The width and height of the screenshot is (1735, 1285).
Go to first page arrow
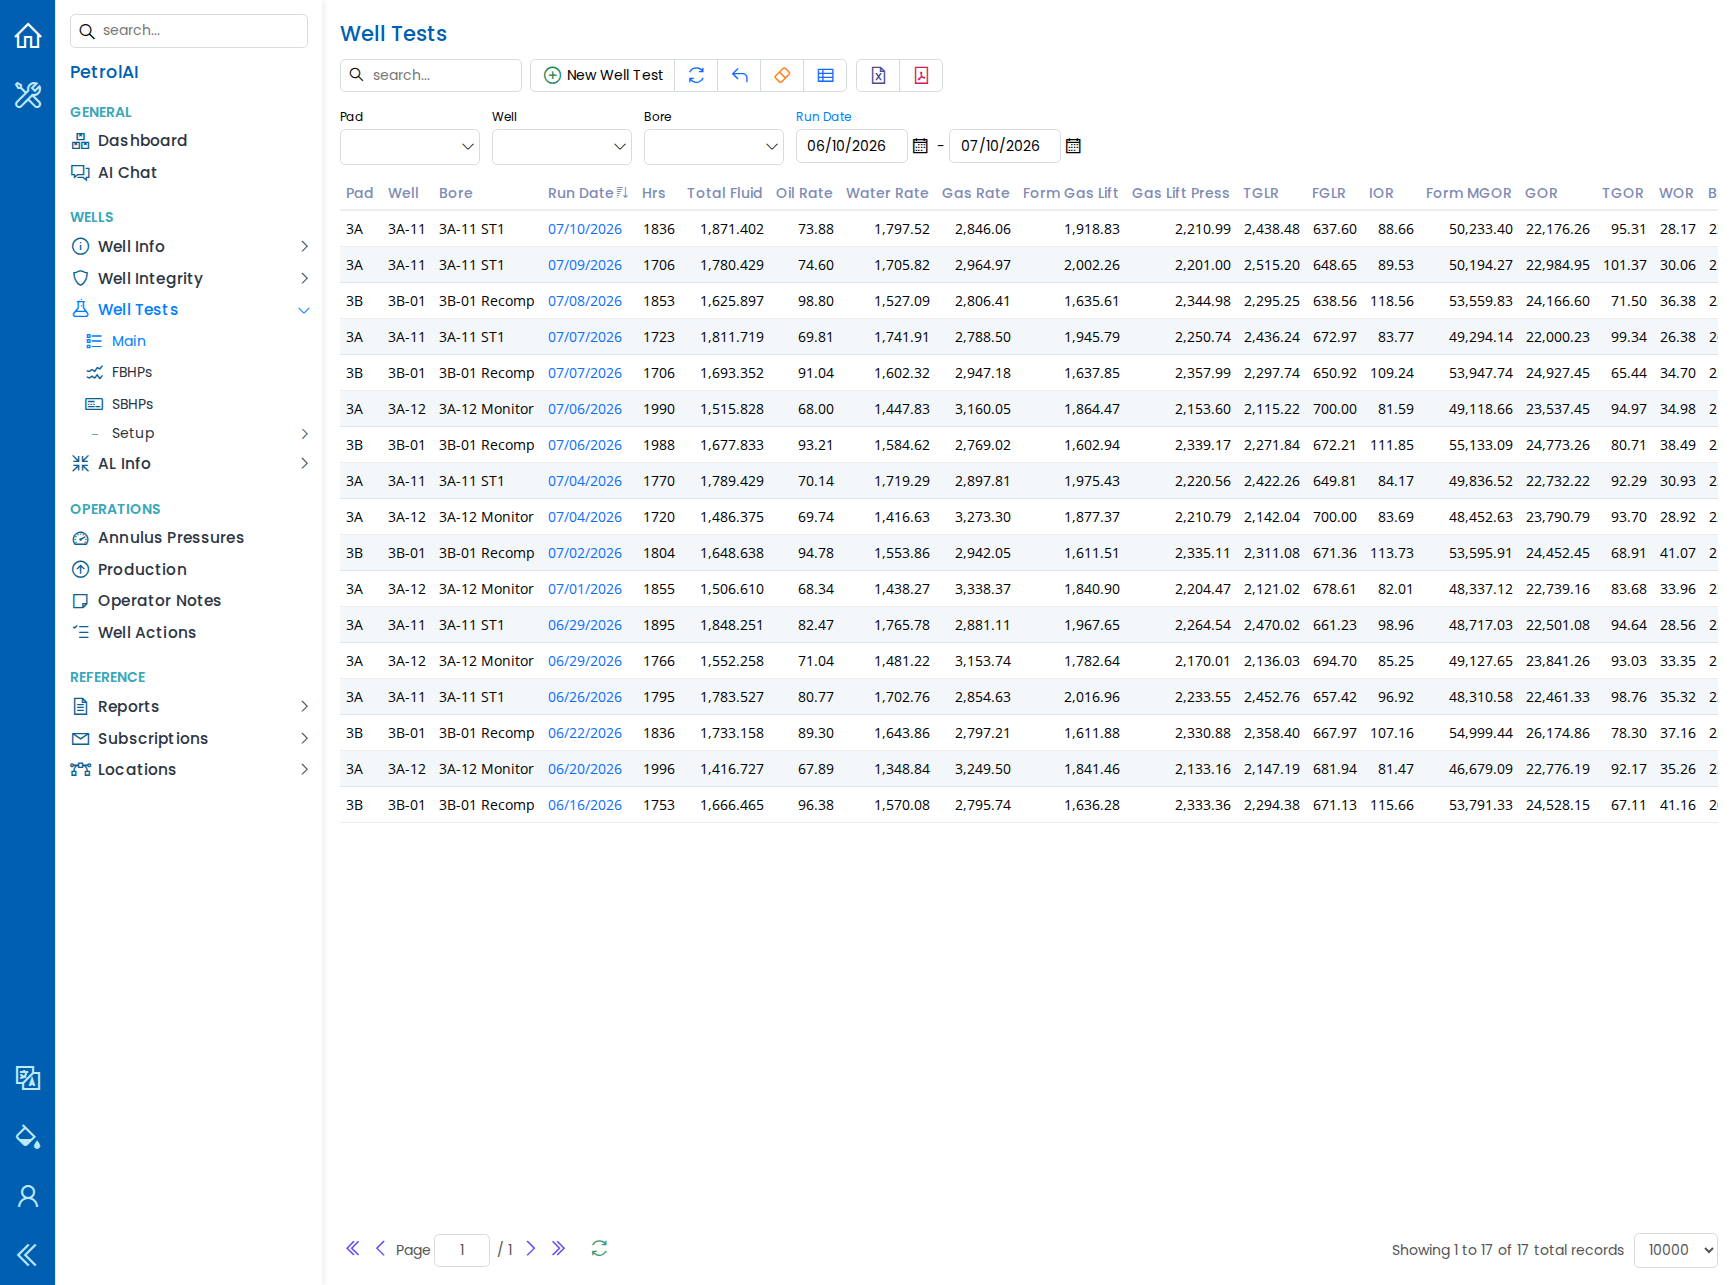click(353, 1249)
